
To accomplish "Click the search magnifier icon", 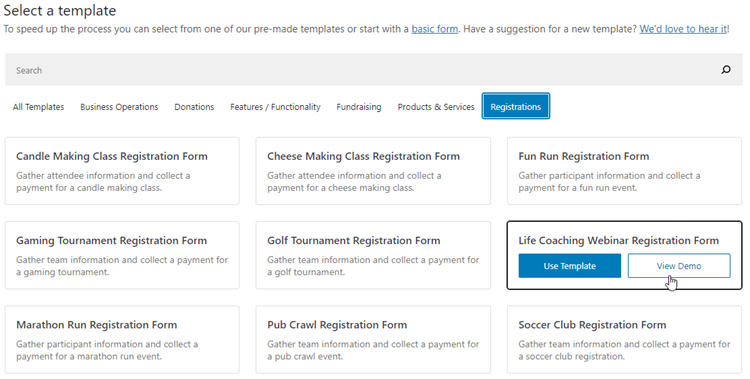I will [x=726, y=70].
